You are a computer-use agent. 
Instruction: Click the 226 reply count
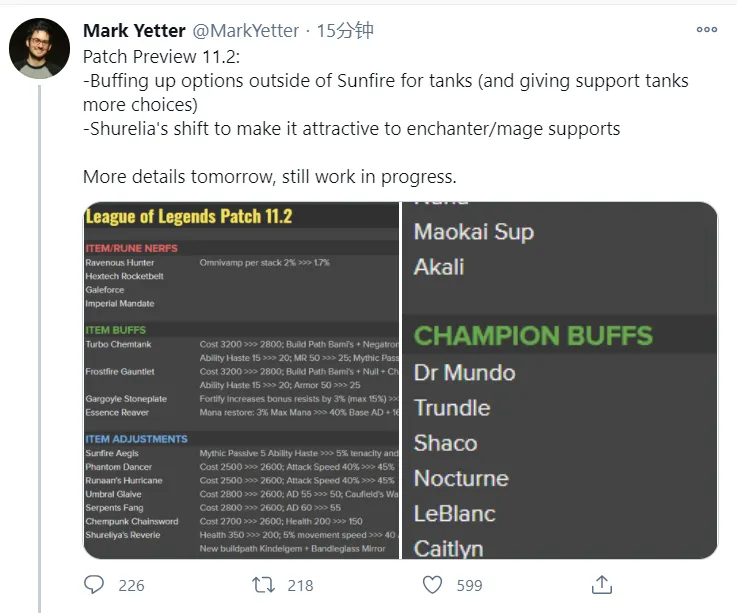[131, 585]
